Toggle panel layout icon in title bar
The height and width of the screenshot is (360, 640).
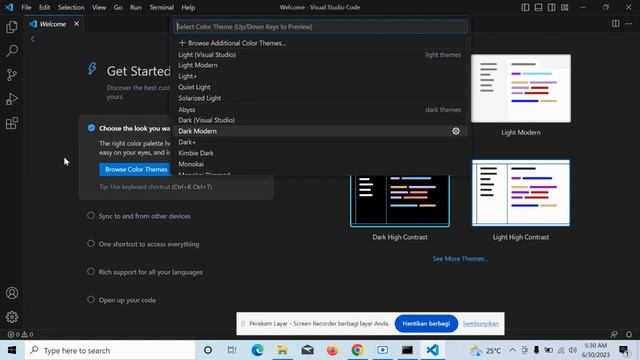(x=538, y=7)
